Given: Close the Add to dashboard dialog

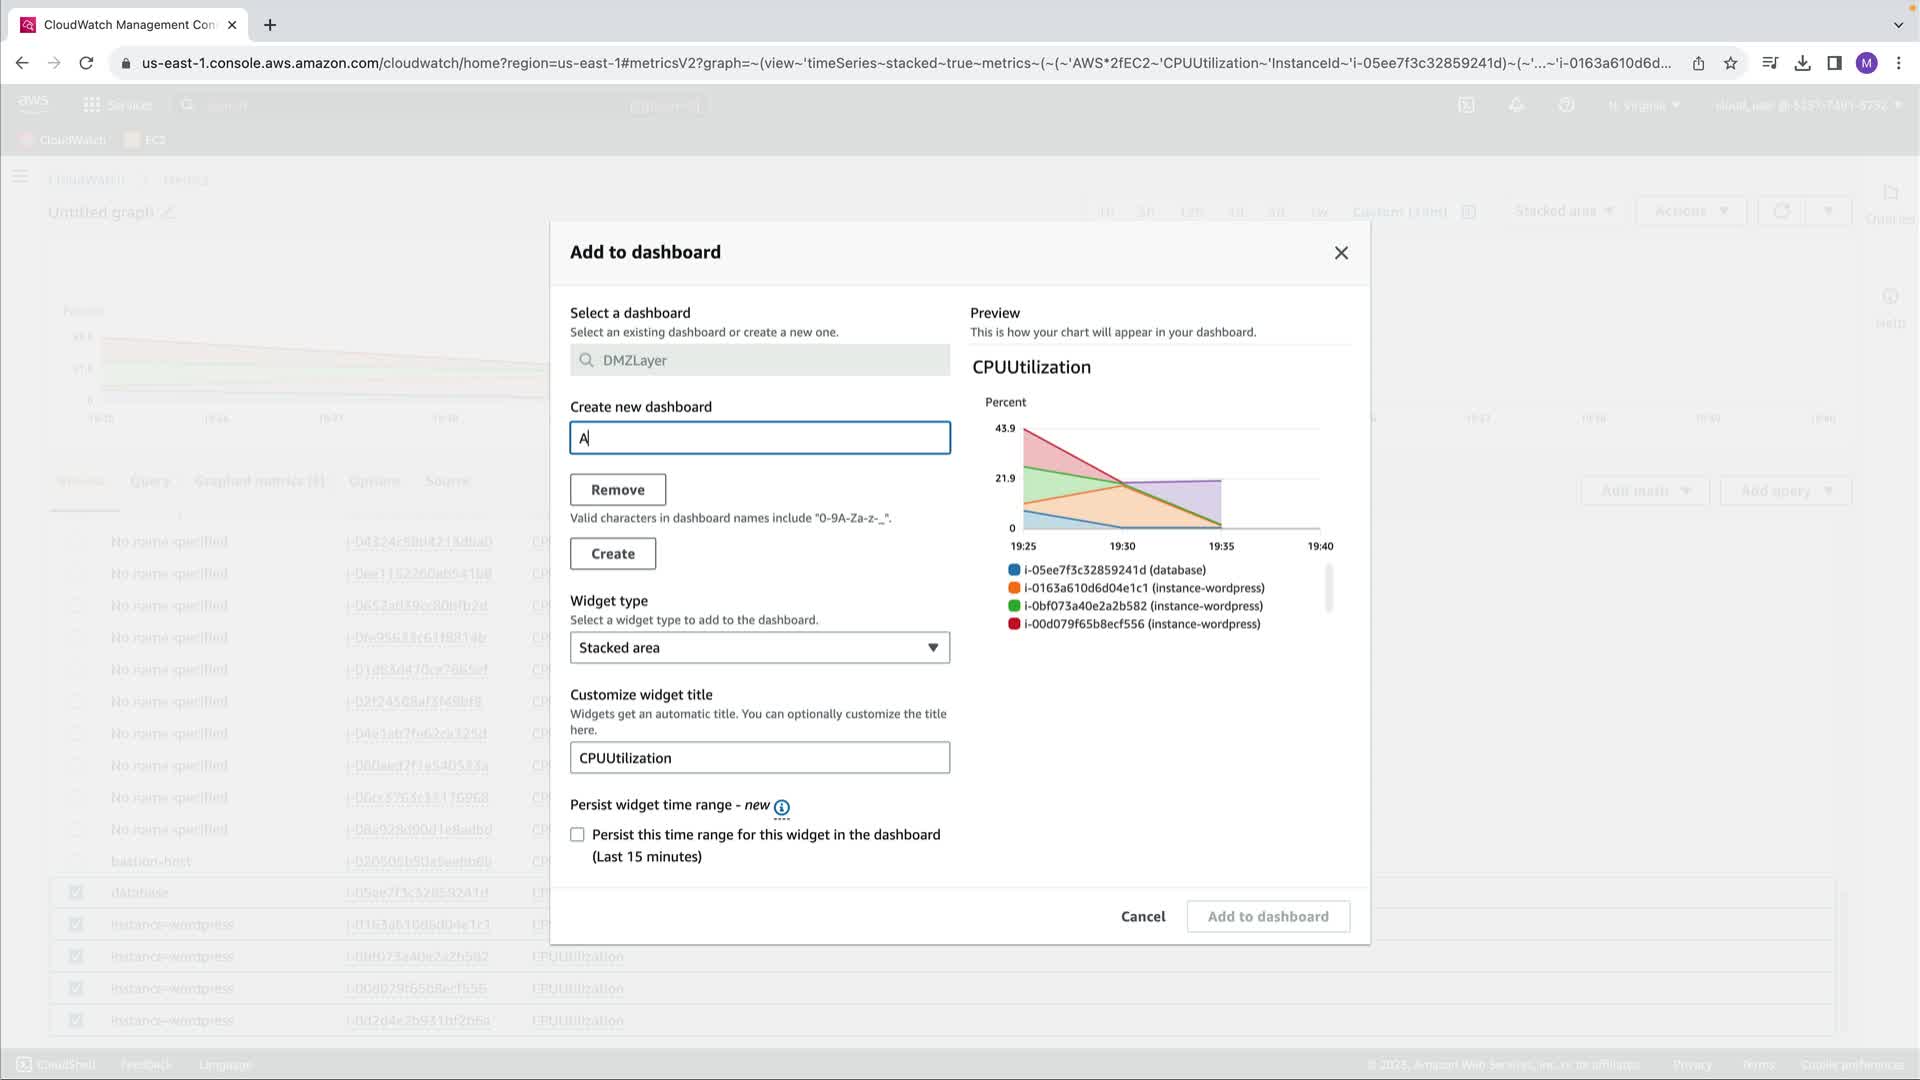Looking at the screenshot, I should click(1341, 253).
